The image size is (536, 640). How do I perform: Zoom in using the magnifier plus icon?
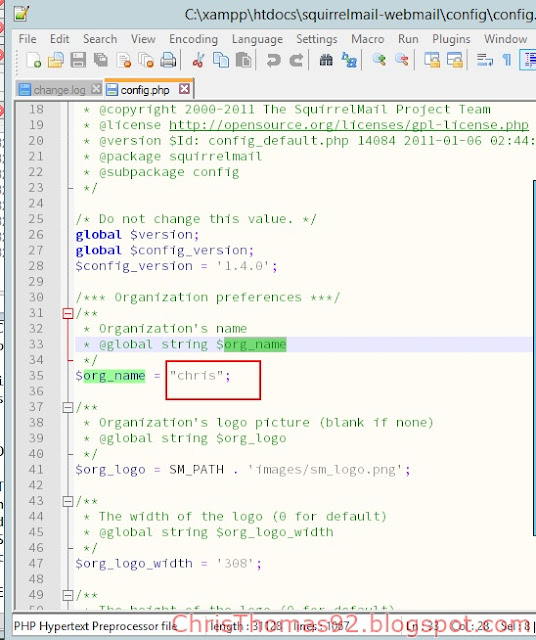coord(379,60)
